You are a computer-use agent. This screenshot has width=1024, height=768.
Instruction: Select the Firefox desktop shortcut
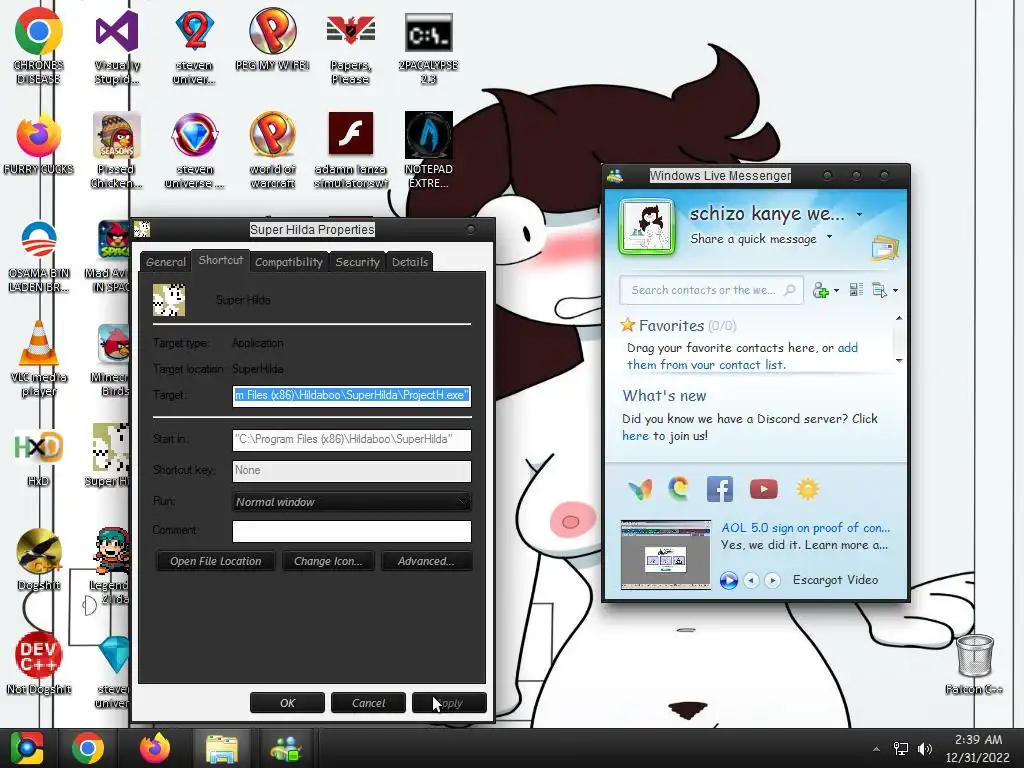point(39,144)
